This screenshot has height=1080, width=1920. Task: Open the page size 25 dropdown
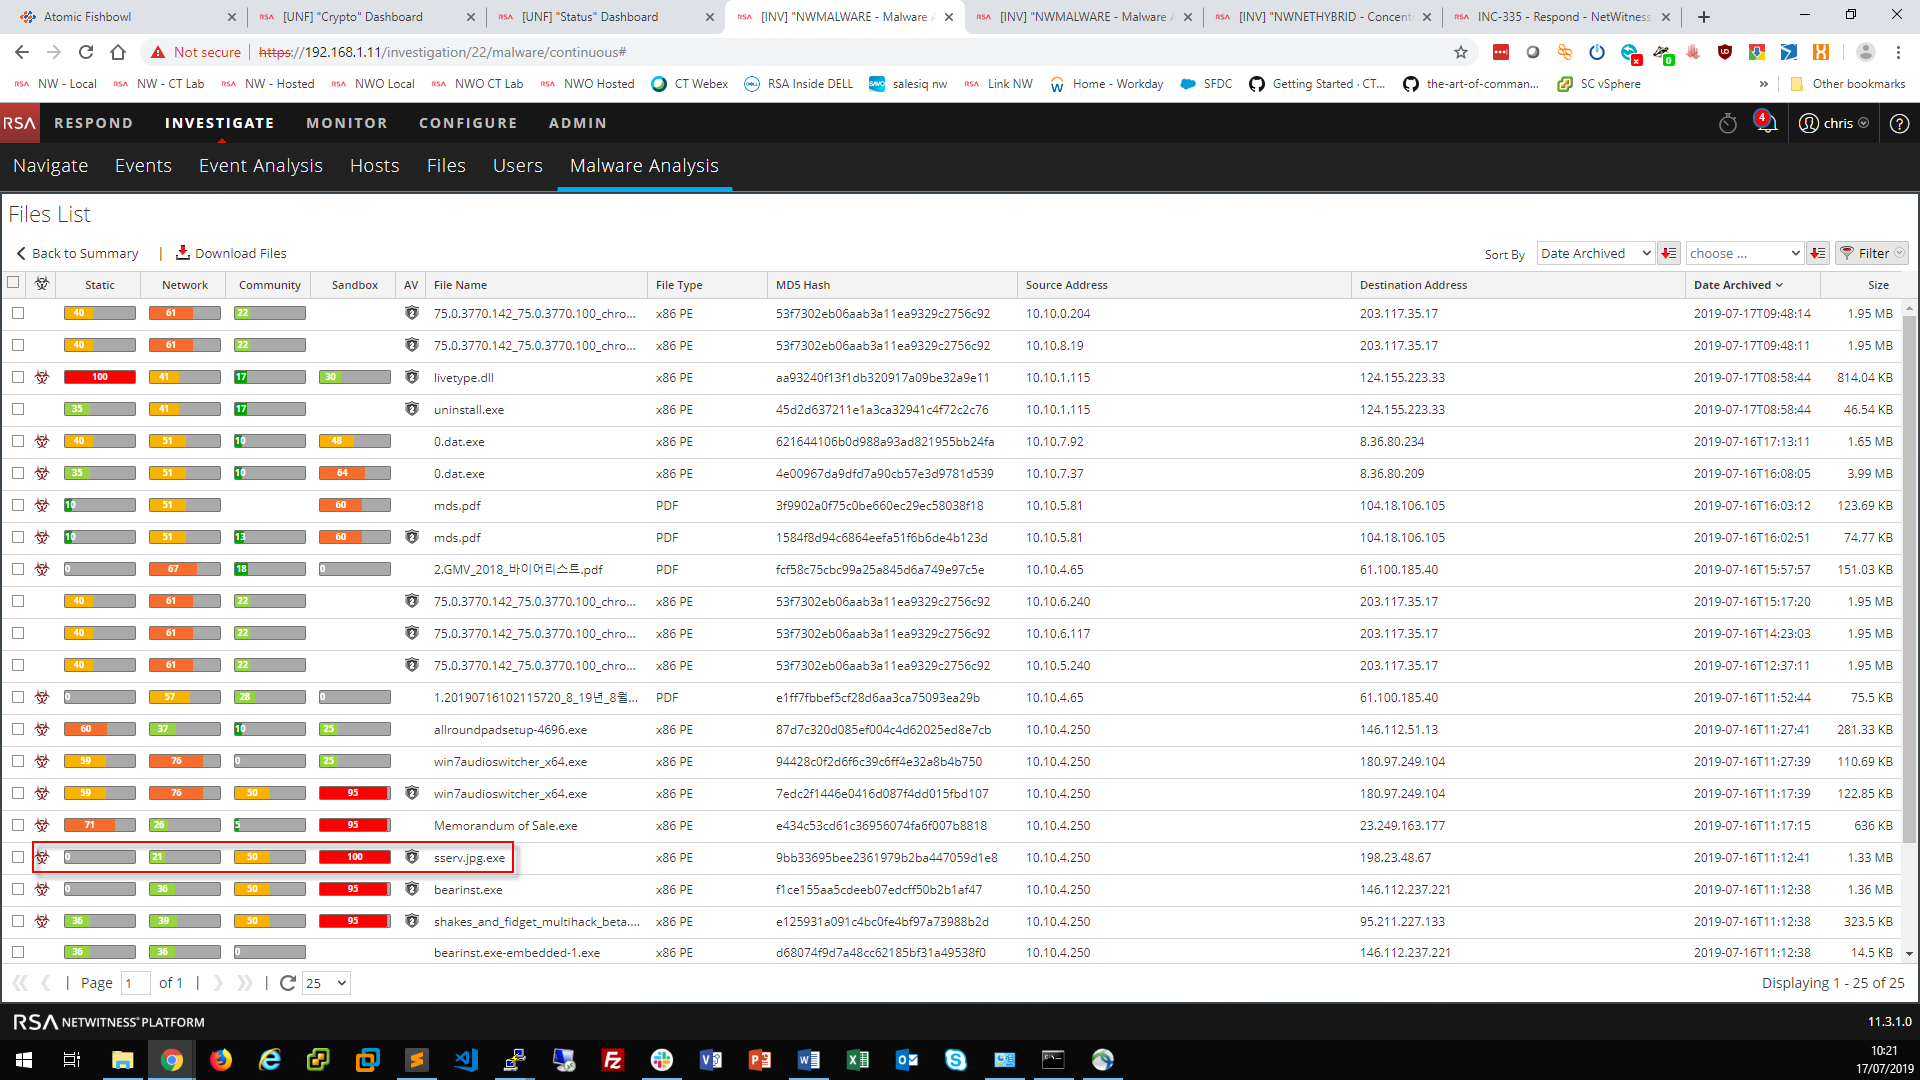pyautogui.click(x=326, y=983)
